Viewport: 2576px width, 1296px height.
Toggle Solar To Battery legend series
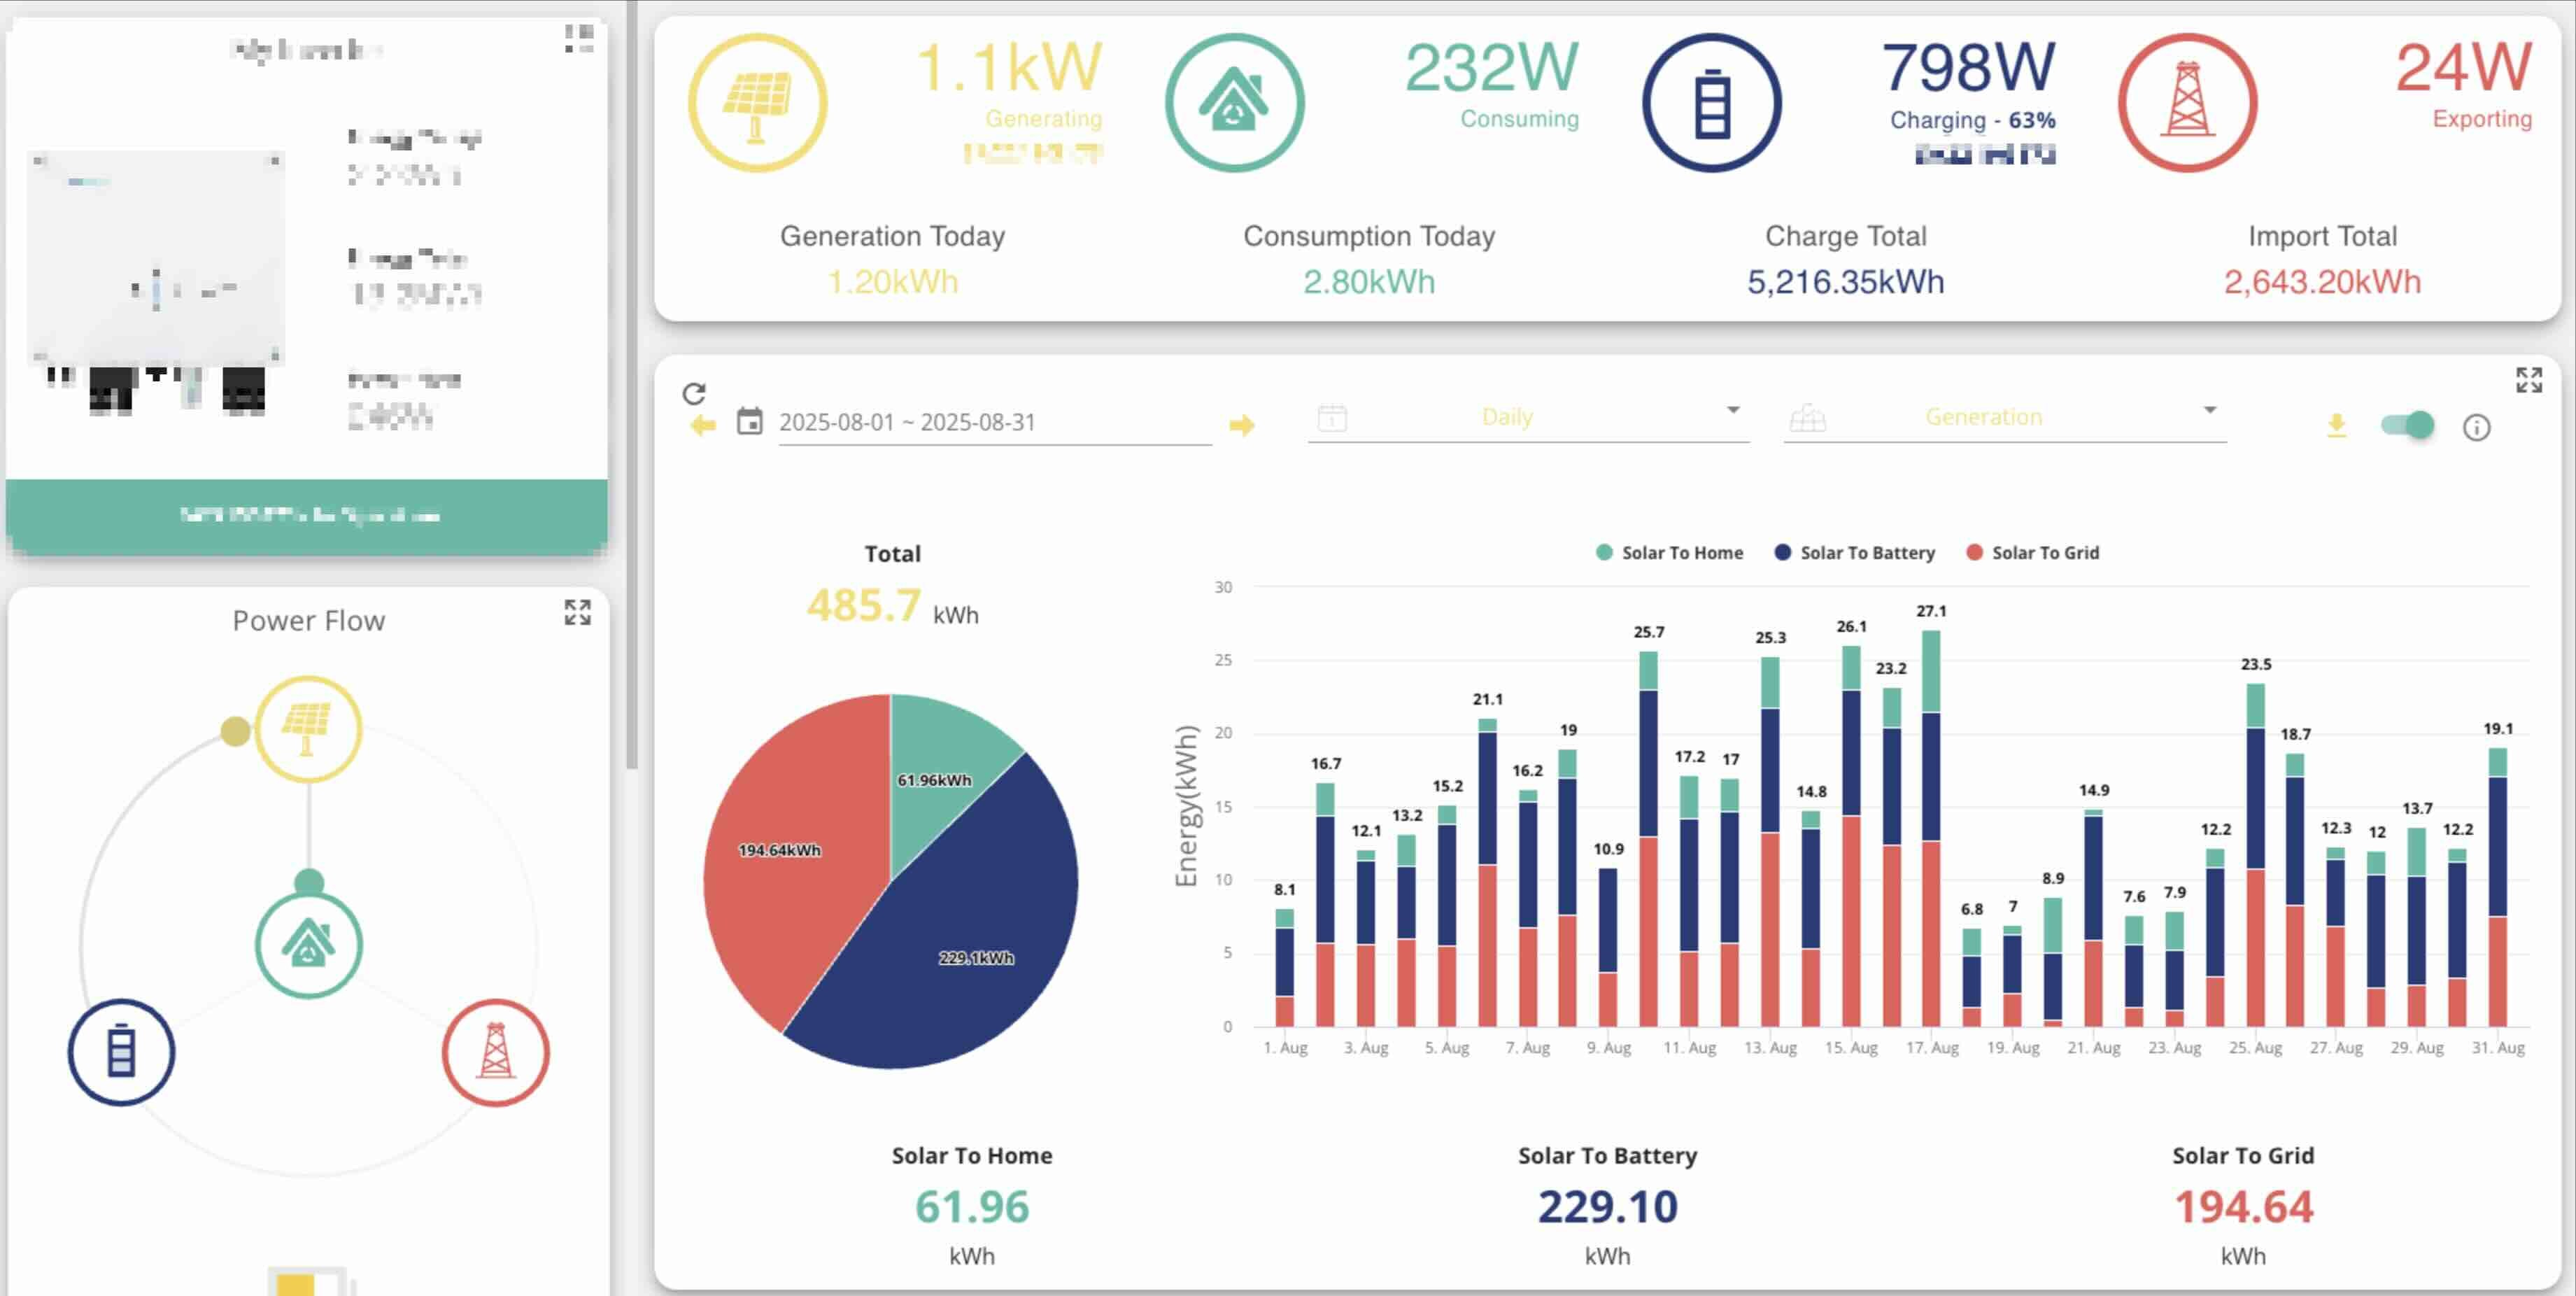1855,553
